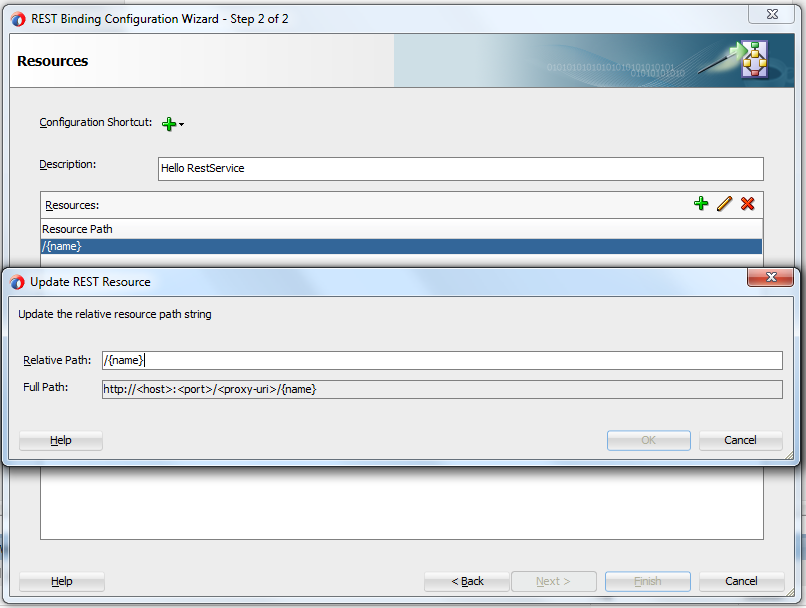The image size is (806, 608).
Task: Click into the Relative Path field
Action: (x=442, y=360)
